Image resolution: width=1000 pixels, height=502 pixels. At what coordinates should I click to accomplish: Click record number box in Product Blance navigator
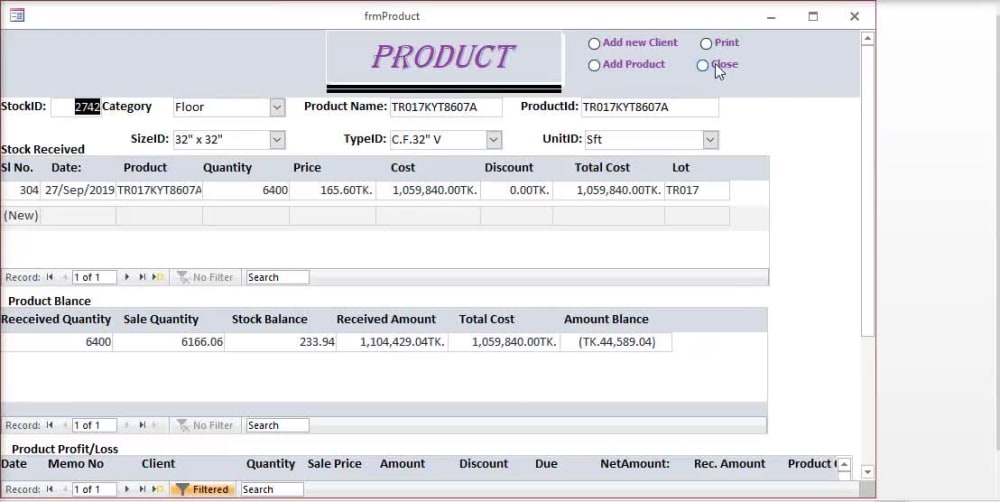coord(94,425)
